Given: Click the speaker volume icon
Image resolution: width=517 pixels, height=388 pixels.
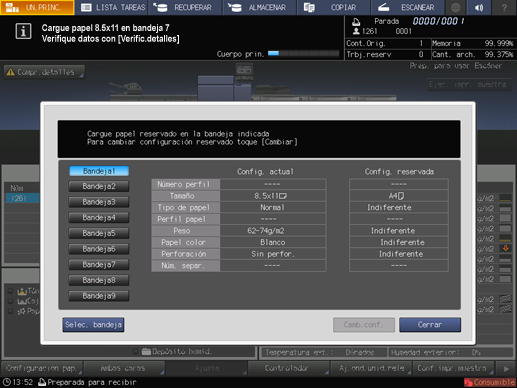Looking at the screenshot, I should coord(479,7).
